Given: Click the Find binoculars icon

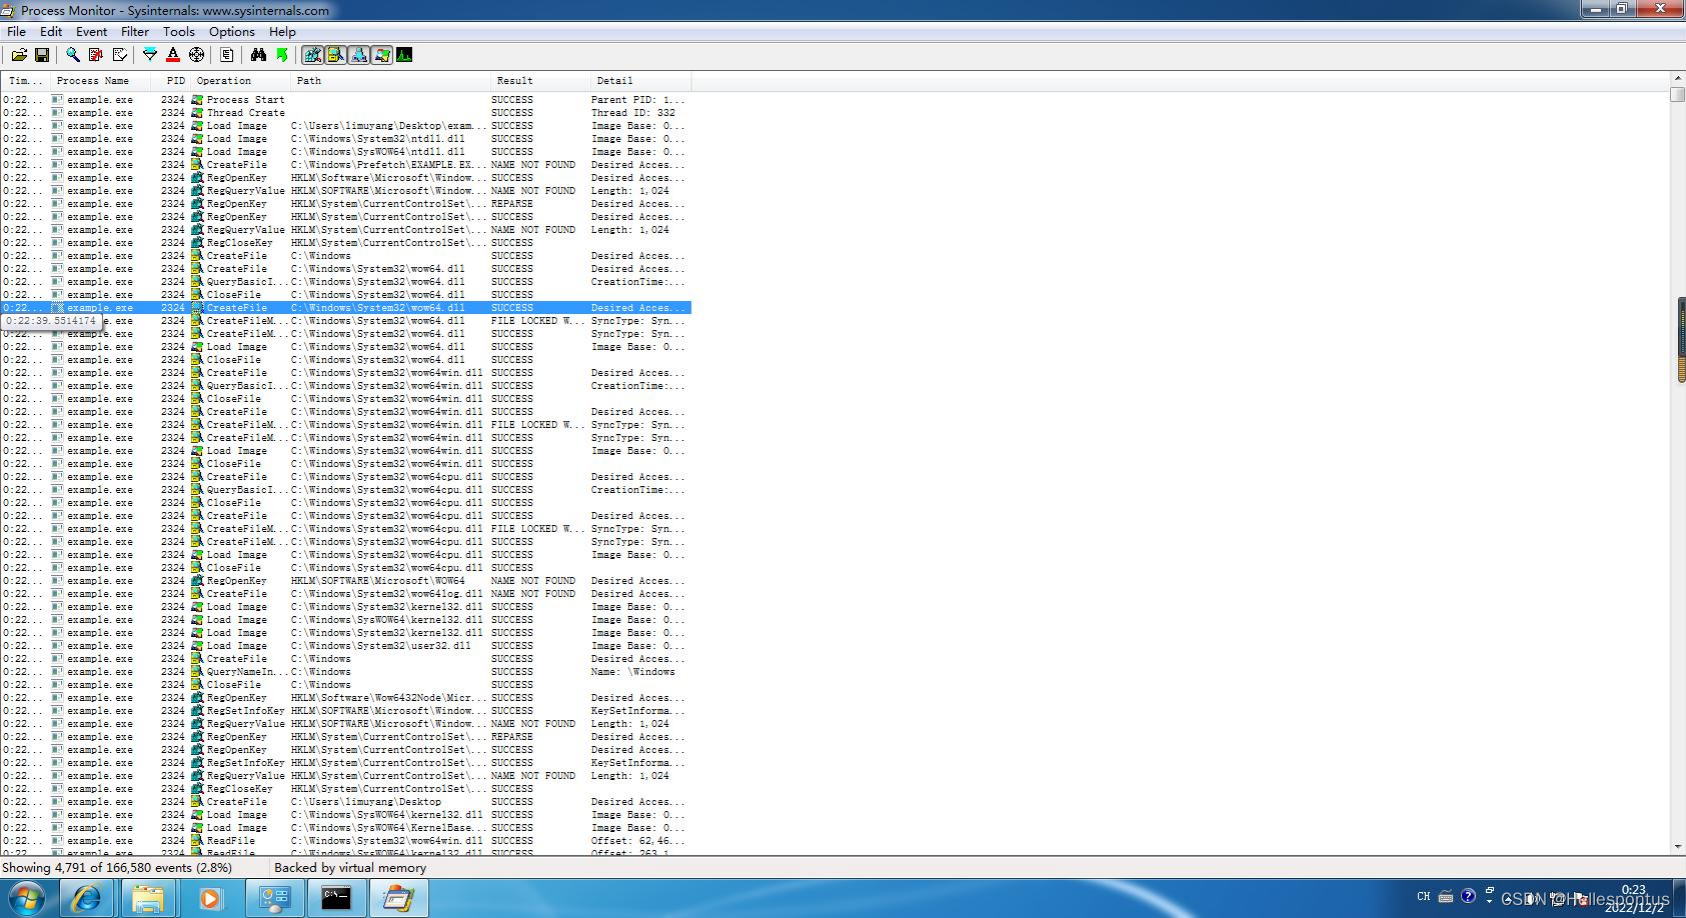Looking at the screenshot, I should coord(259,55).
